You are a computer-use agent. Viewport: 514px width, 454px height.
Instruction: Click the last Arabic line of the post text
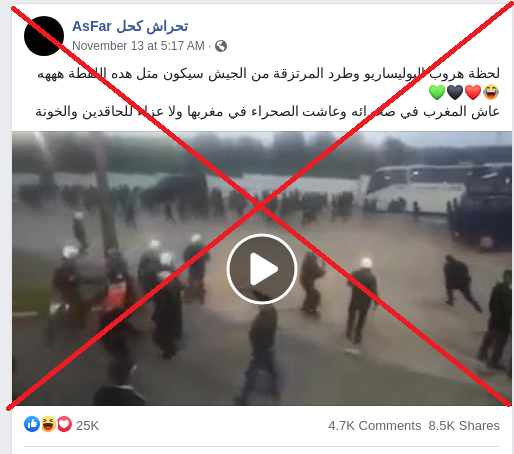pos(267,112)
